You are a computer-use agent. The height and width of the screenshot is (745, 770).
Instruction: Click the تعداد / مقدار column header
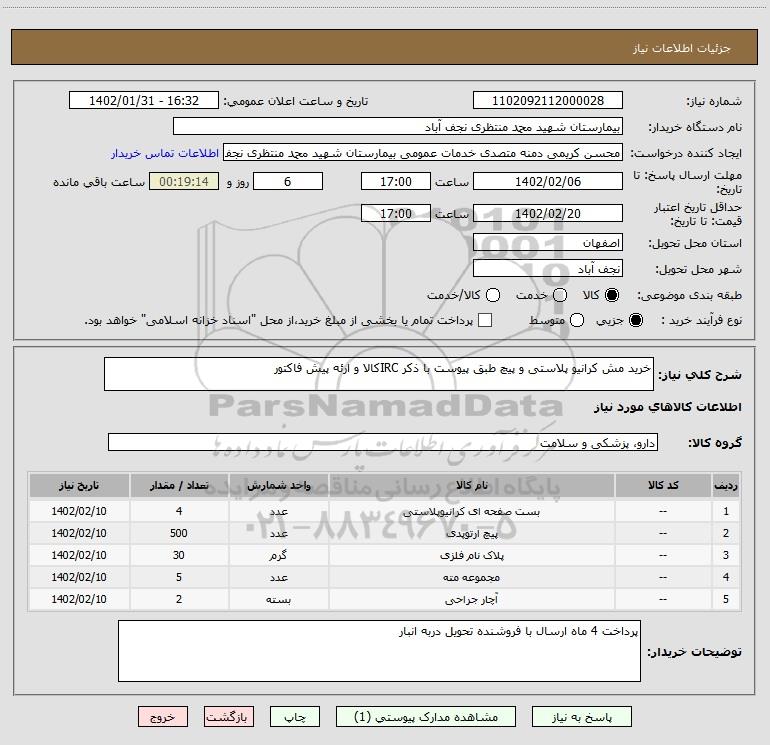(179, 485)
